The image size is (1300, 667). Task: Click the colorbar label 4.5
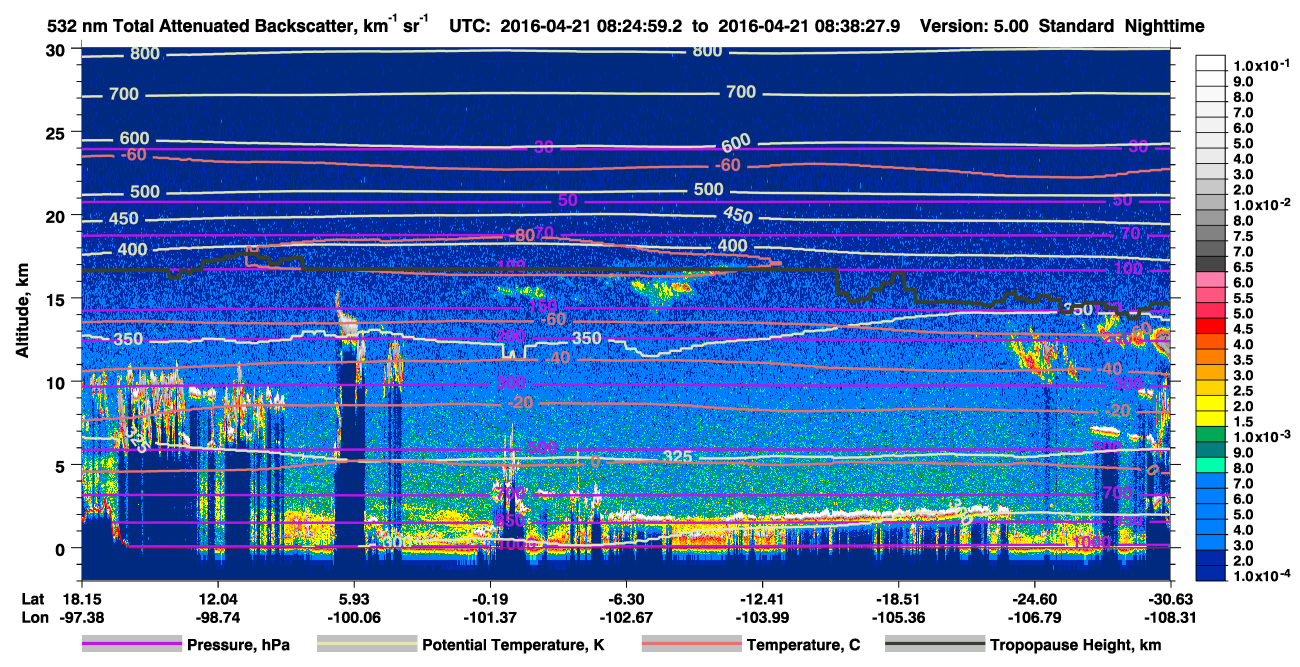pyautogui.click(x=1245, y=328)
